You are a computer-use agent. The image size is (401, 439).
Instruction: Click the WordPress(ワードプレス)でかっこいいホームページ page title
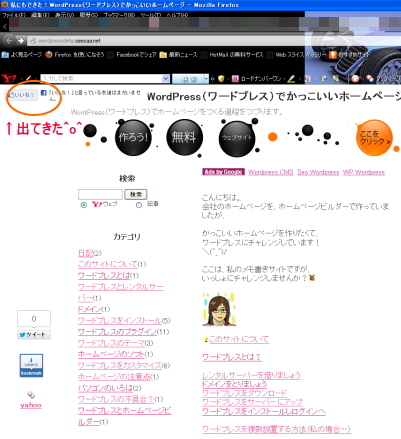point(274,97)
